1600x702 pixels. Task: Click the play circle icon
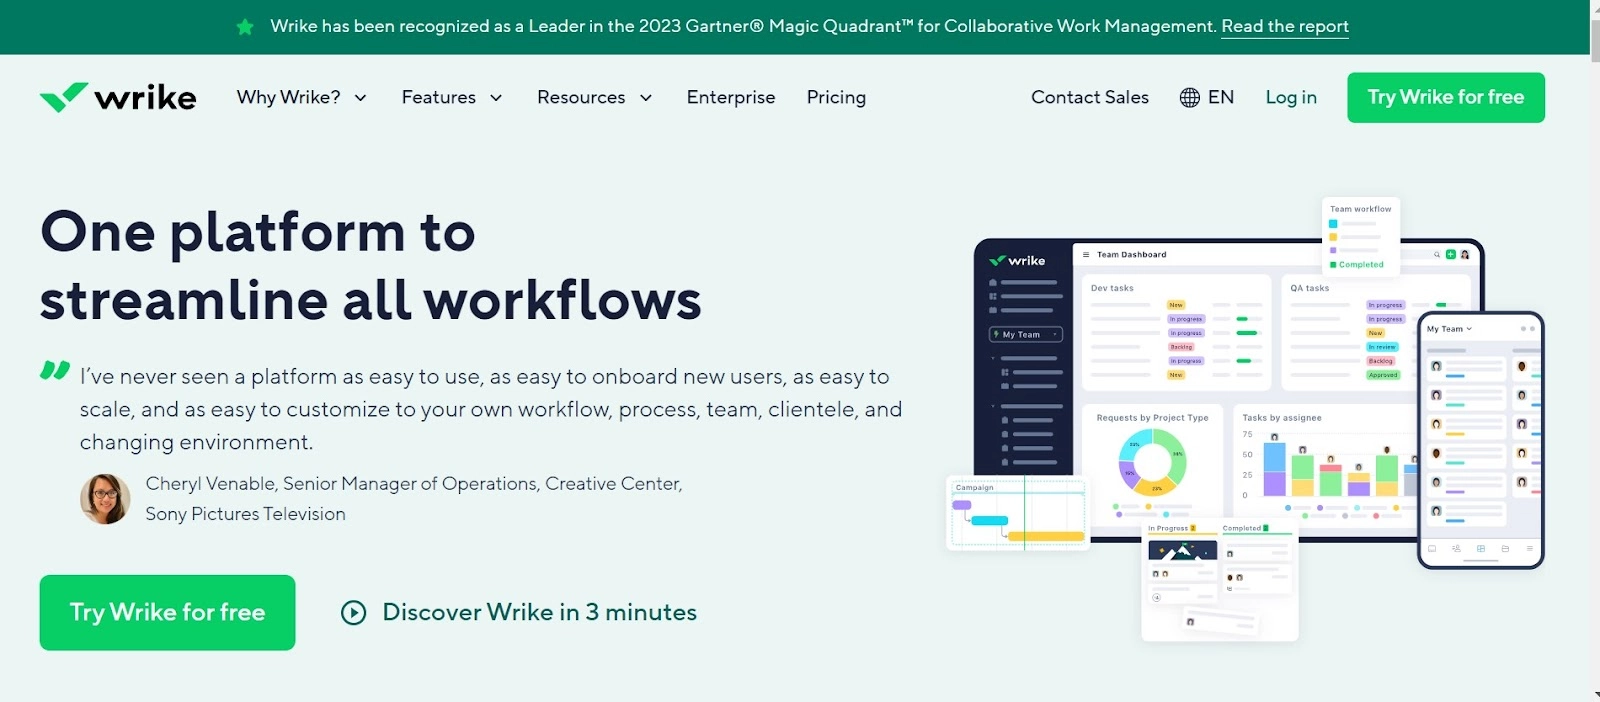point(353,612)
